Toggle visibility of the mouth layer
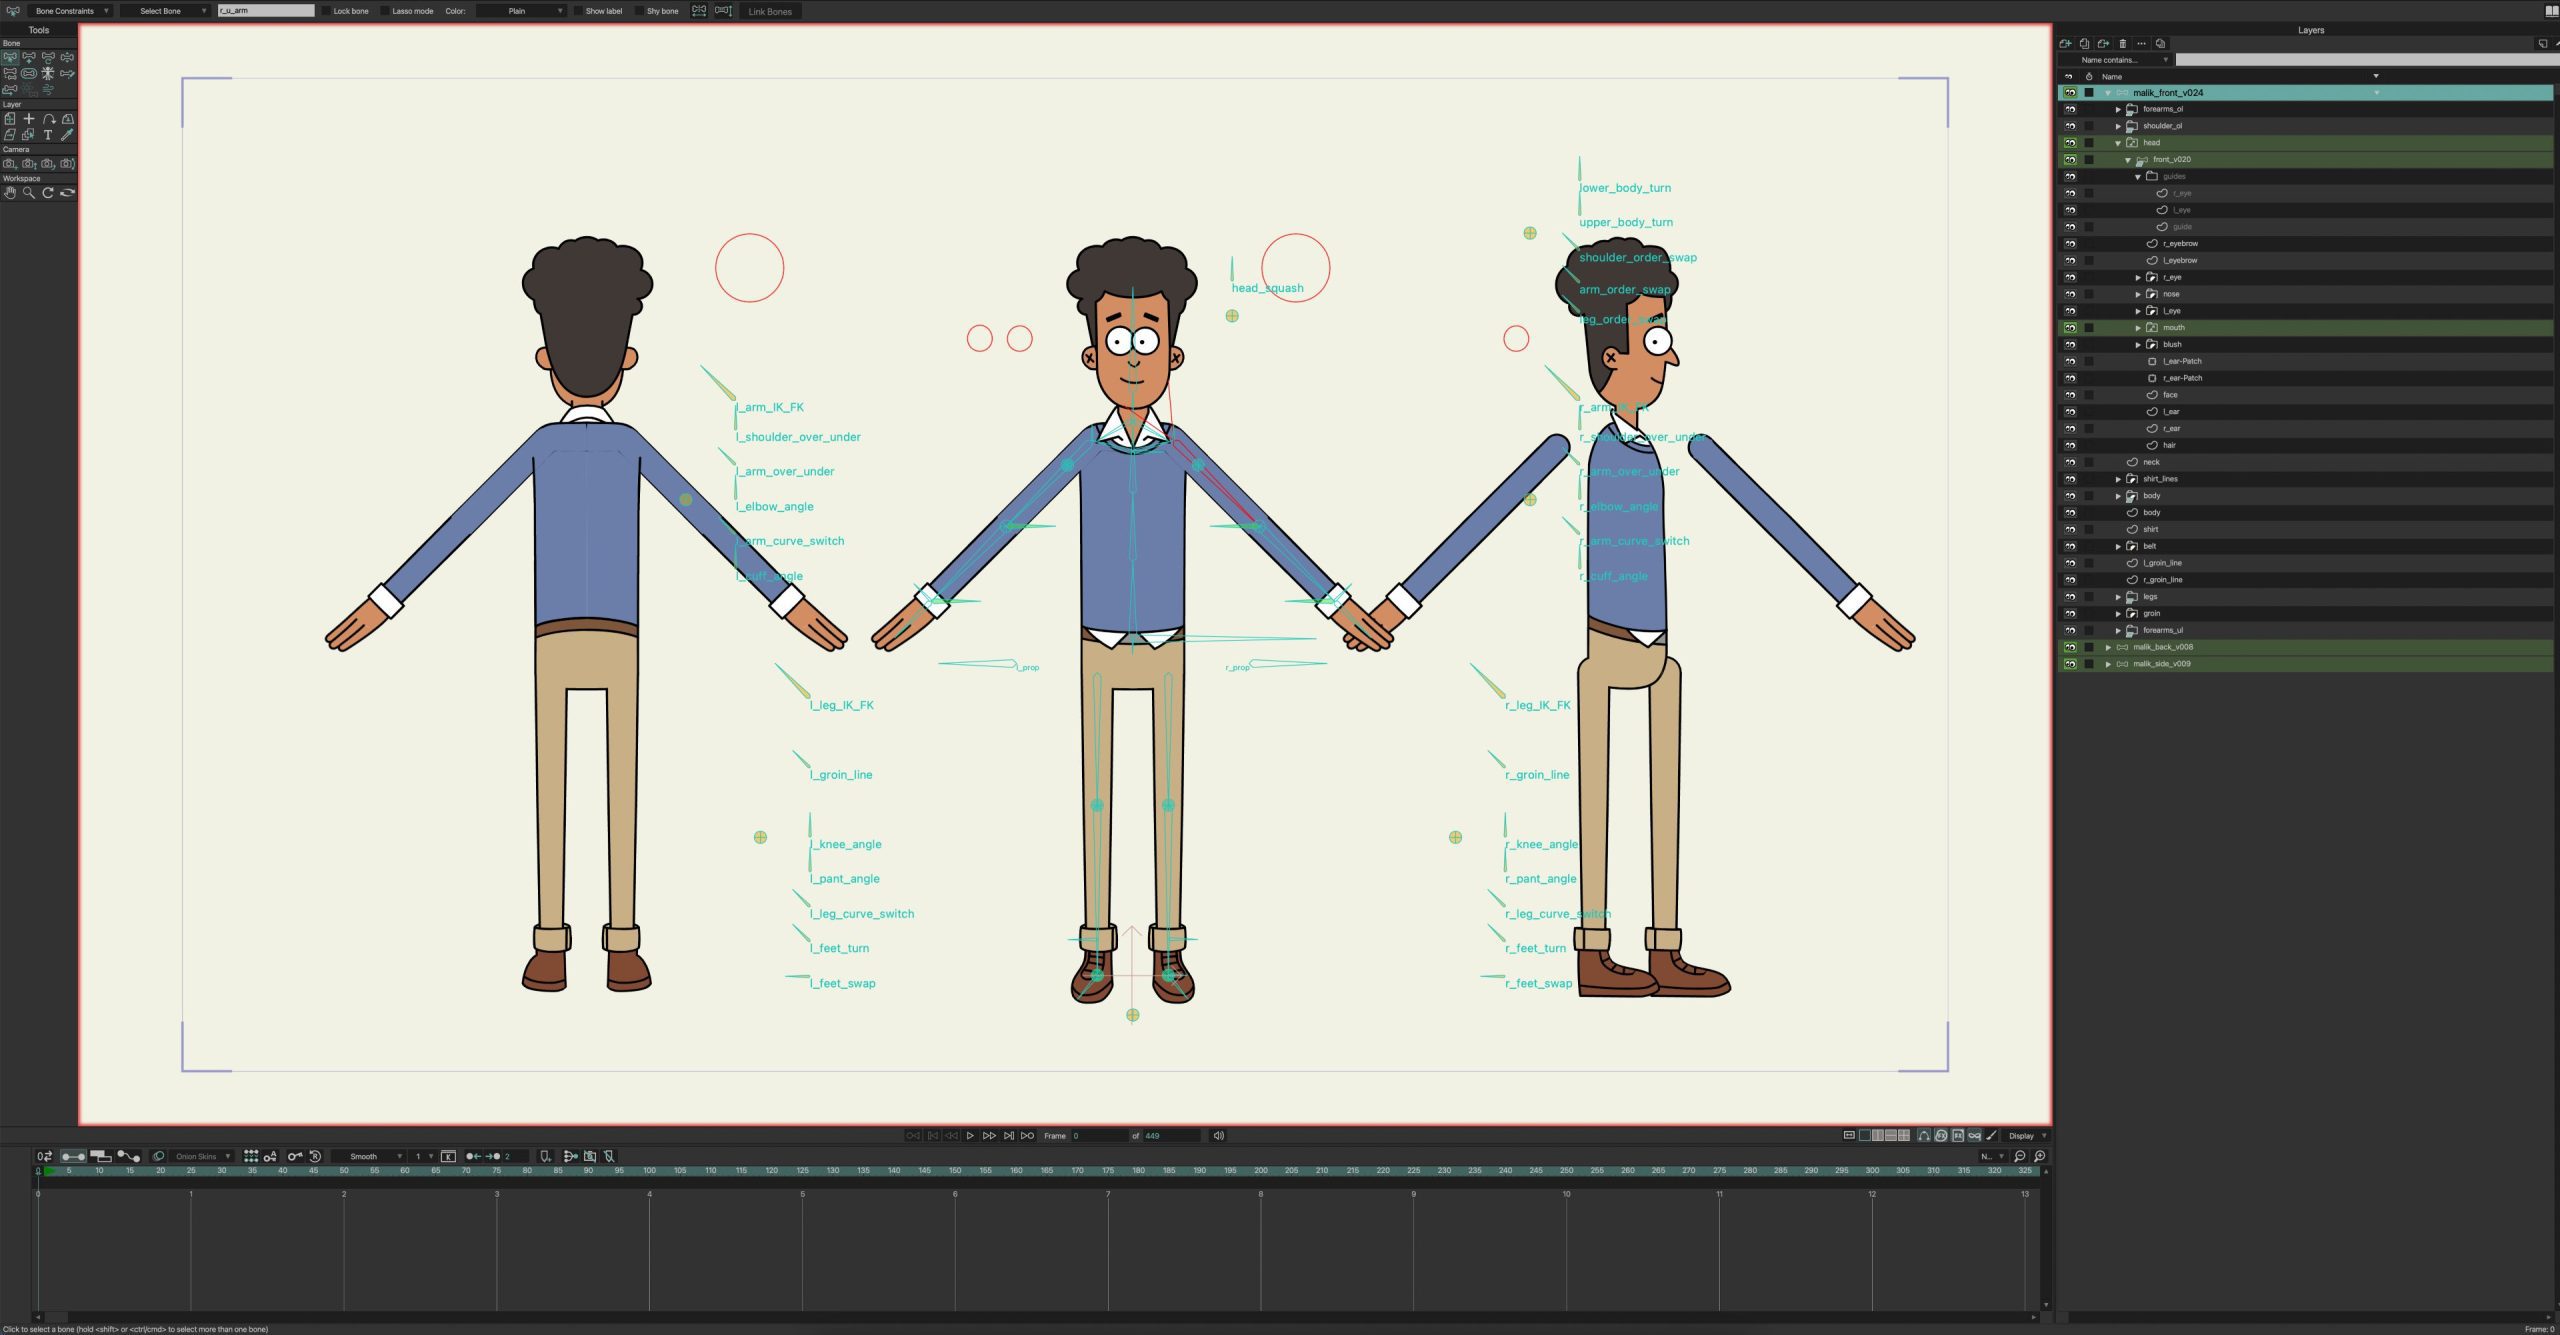This screenshot has height=1335, width=2560. coord(2070,327)
